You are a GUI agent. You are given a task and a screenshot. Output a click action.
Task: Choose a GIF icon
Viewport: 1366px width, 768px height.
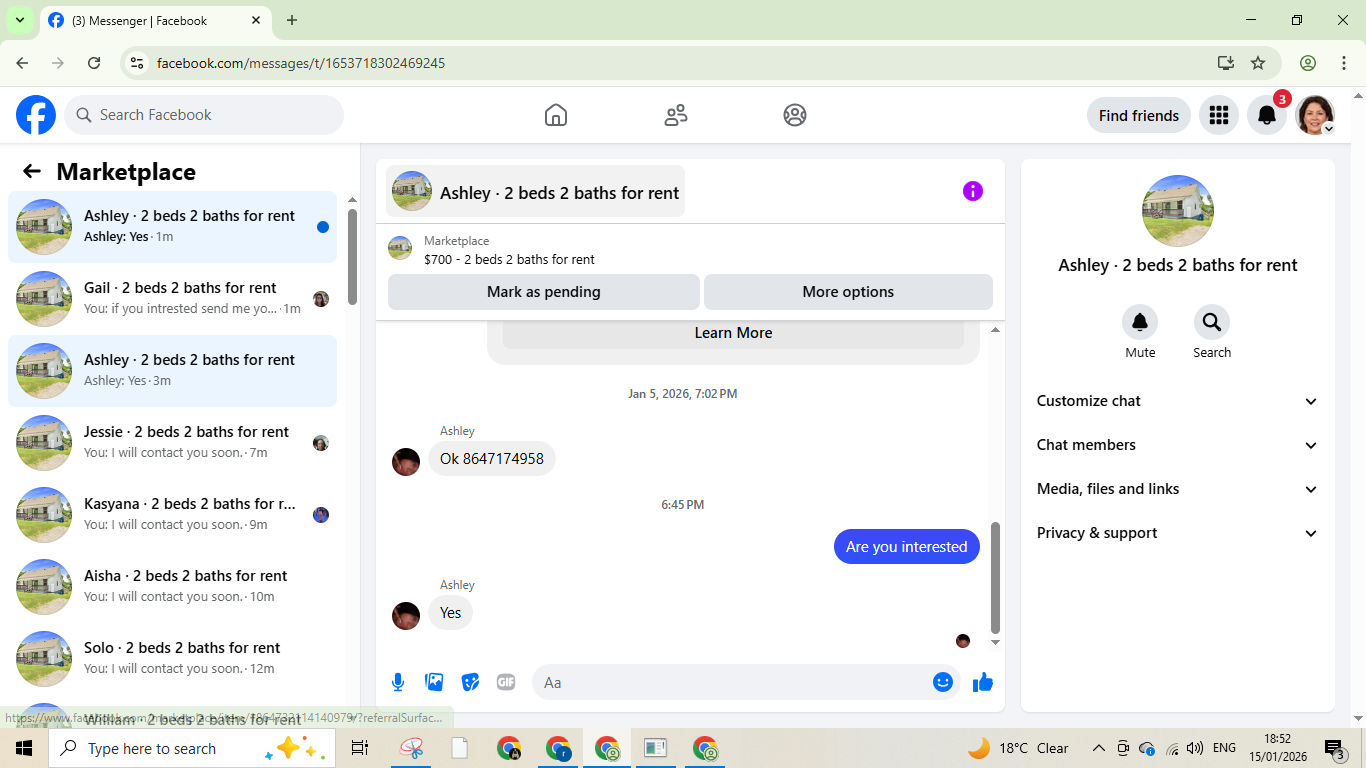[x=506, y=682]
